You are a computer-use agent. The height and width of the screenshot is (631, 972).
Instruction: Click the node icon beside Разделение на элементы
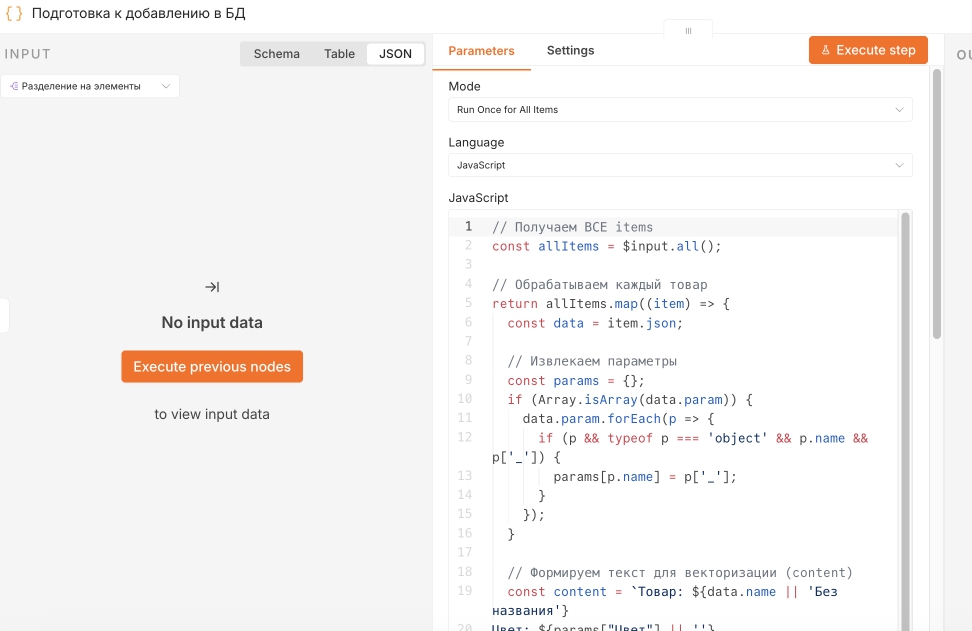click(14, 86)
